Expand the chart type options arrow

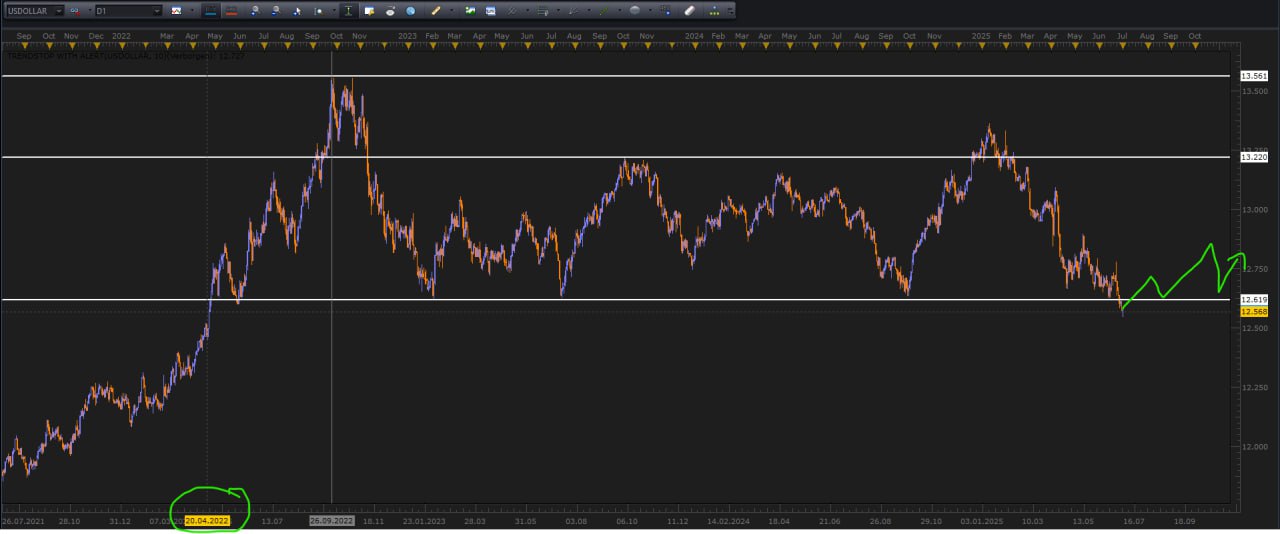[192, 10]
